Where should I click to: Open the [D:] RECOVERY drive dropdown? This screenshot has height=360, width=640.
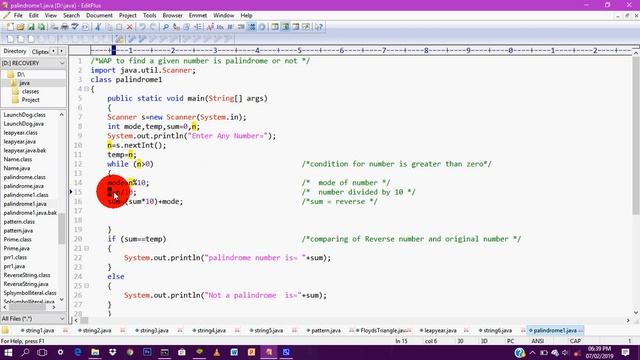pos(62,63)
